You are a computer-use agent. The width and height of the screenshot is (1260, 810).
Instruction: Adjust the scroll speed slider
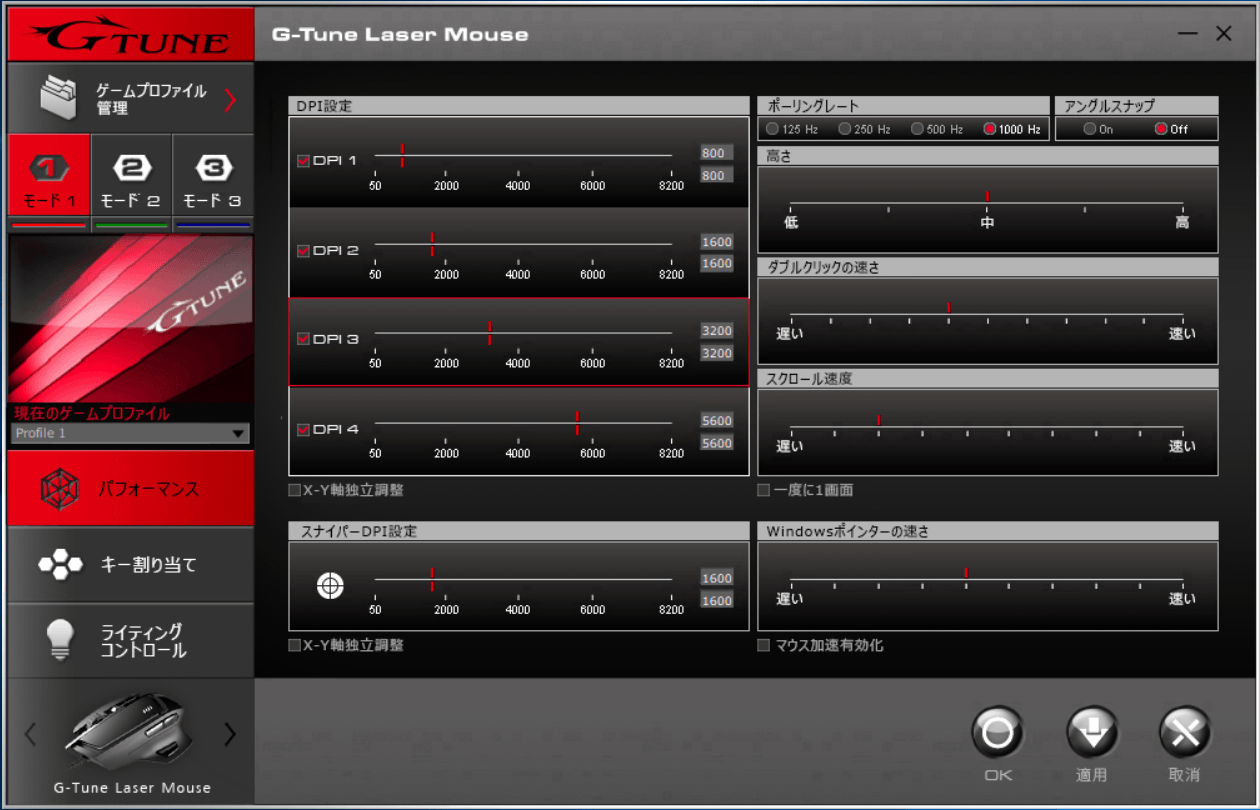coord(986,427)
